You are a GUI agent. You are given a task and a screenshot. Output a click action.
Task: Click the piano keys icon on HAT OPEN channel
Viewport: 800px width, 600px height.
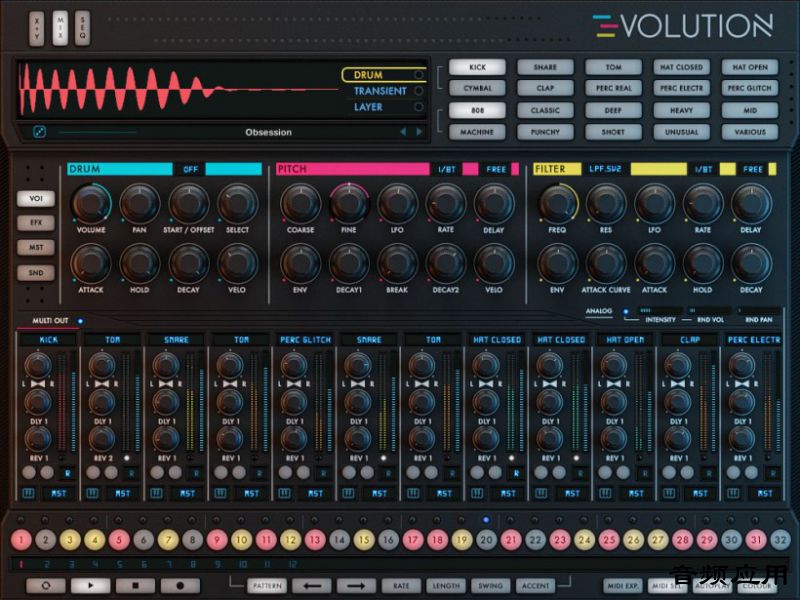coord(605,493)
